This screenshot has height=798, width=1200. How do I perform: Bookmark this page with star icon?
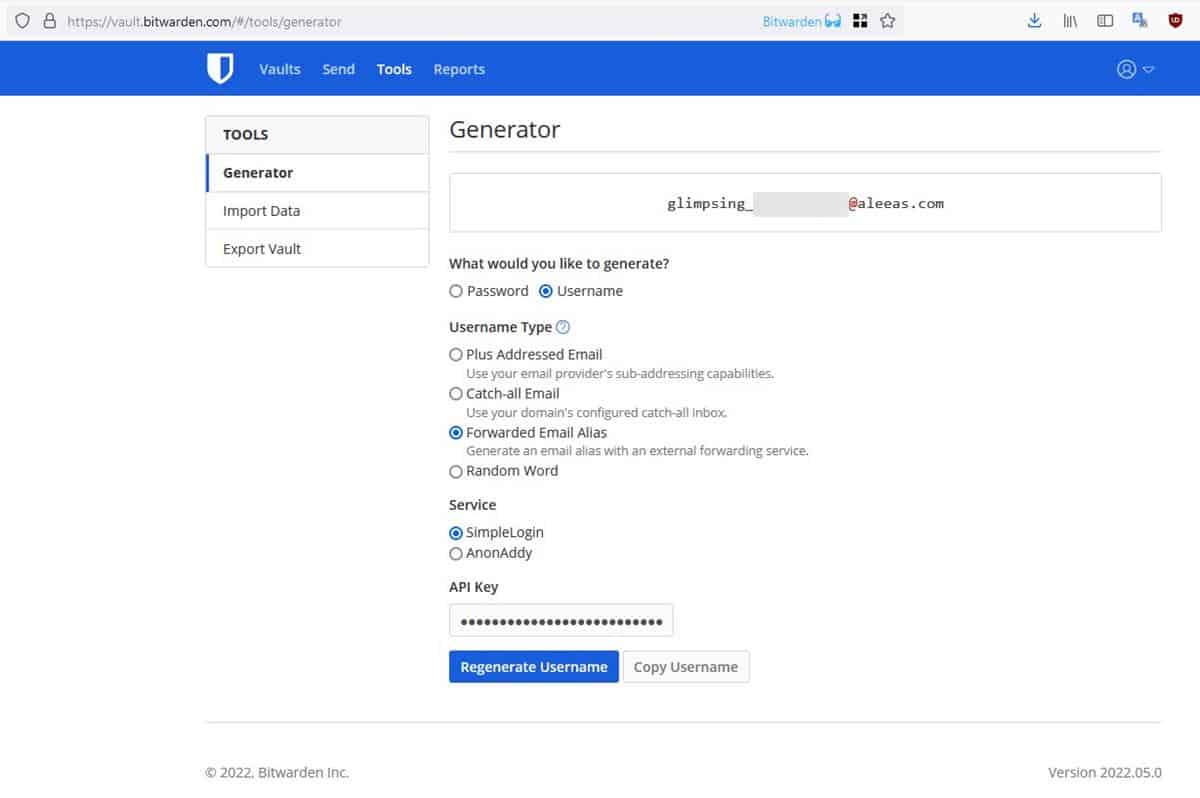point(887,21)
